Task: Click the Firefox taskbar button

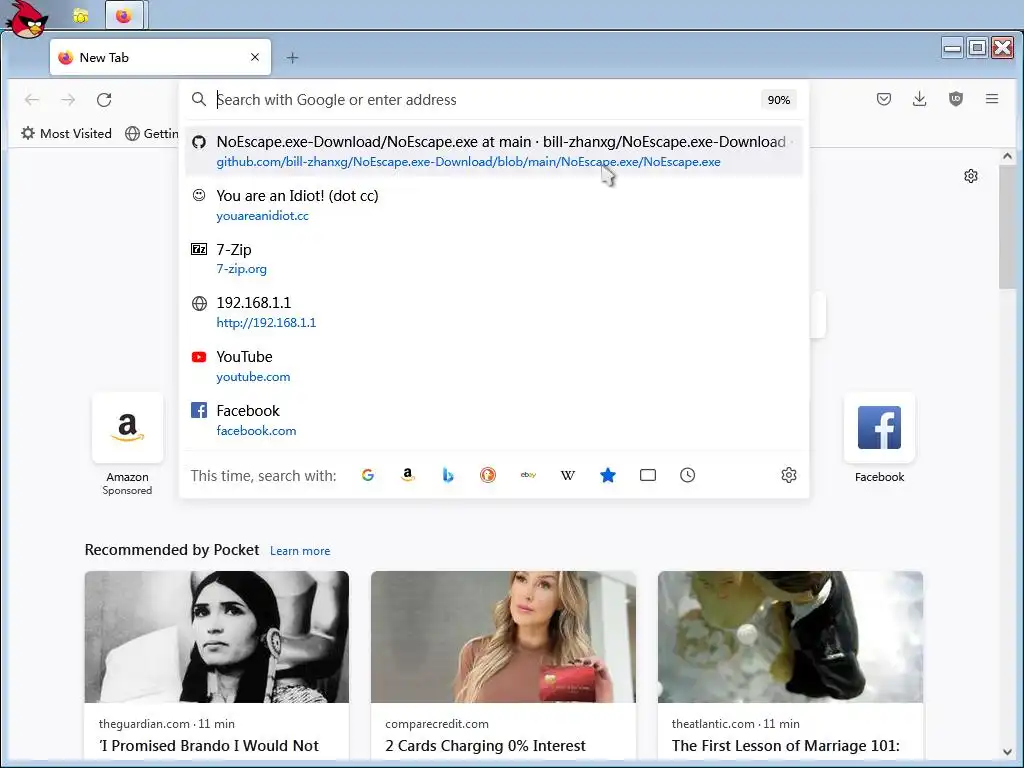Action: [x=123, y=16]
